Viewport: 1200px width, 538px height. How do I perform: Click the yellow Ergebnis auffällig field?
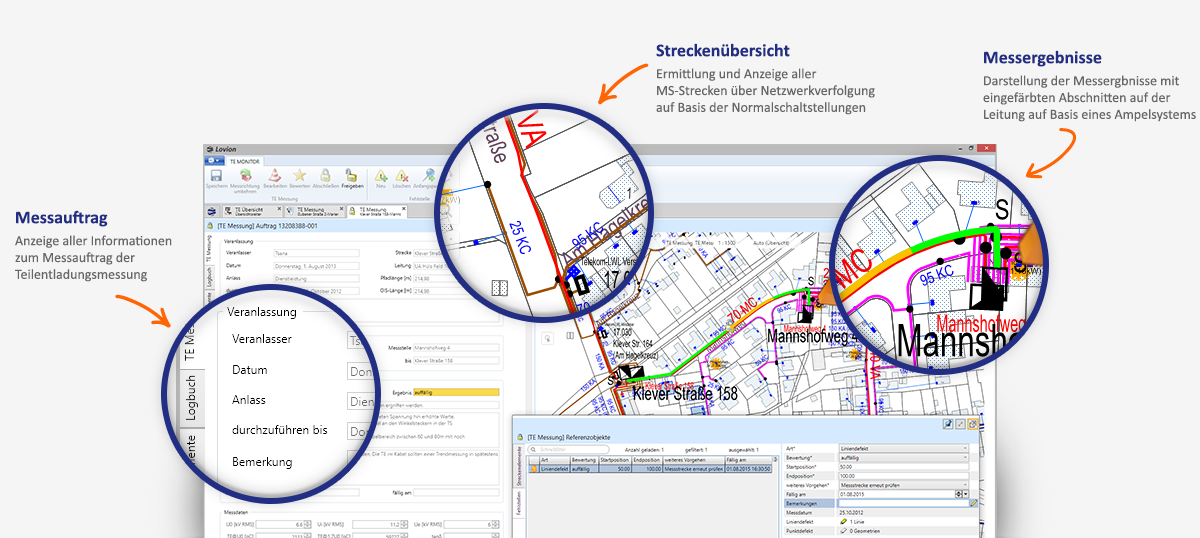[x=455, y=392]
